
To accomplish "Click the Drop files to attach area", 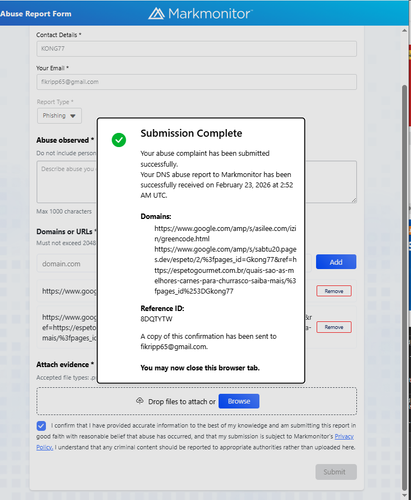I will [x=197, y=401].
